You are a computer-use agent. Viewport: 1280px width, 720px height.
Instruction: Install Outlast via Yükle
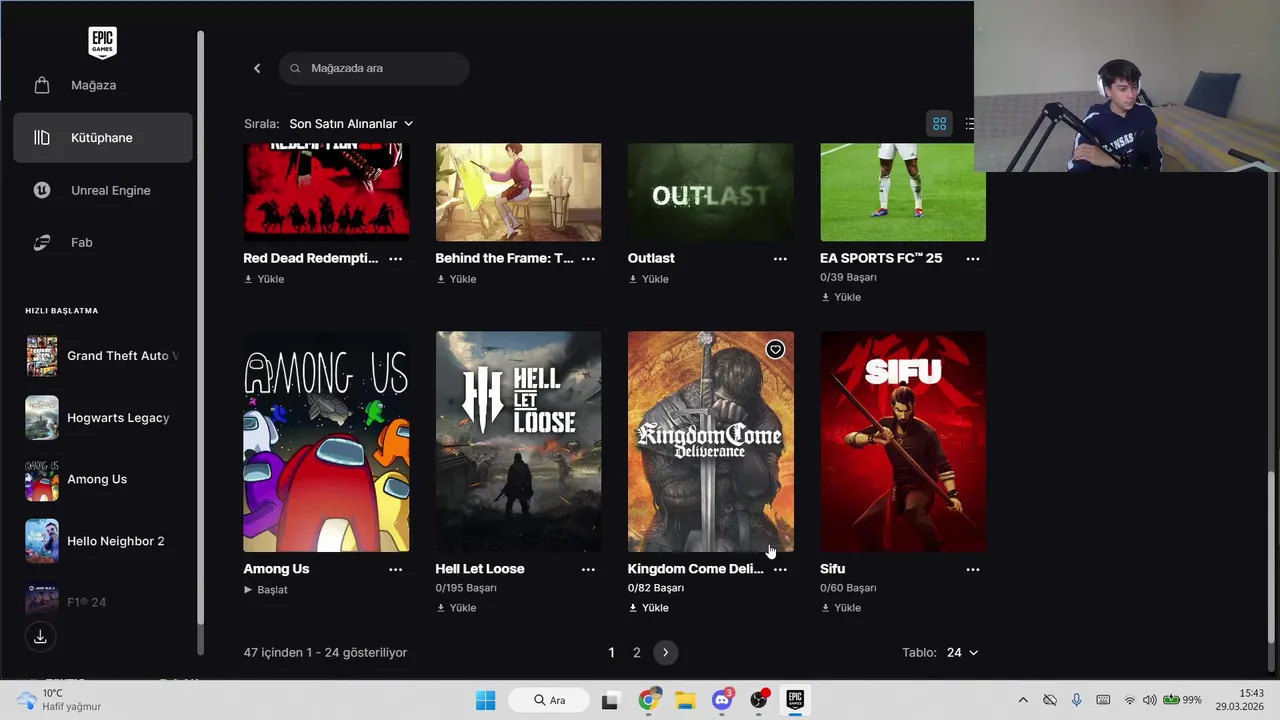tap(648, 279)
